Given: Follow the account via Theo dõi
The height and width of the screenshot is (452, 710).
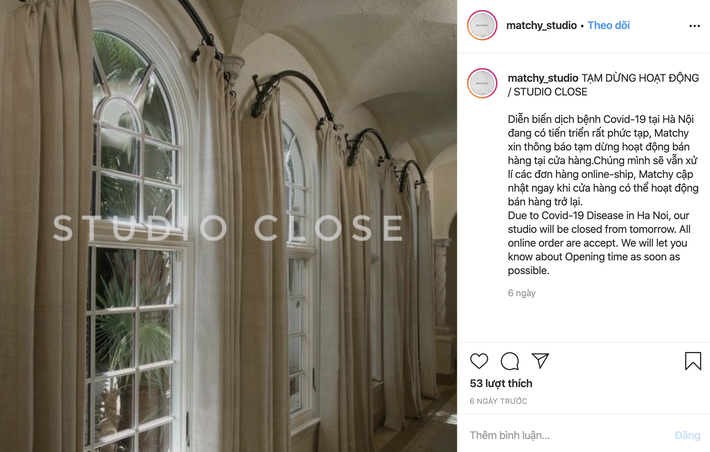Looking at the screenshot, I should point(609,25).
